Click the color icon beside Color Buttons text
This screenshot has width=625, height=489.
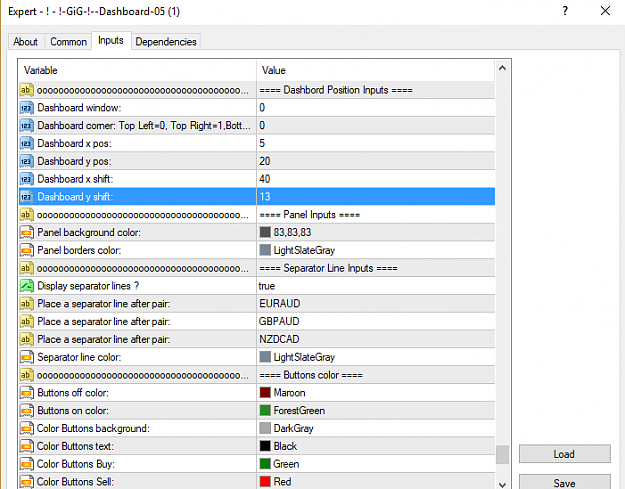[x=26, y=446]
